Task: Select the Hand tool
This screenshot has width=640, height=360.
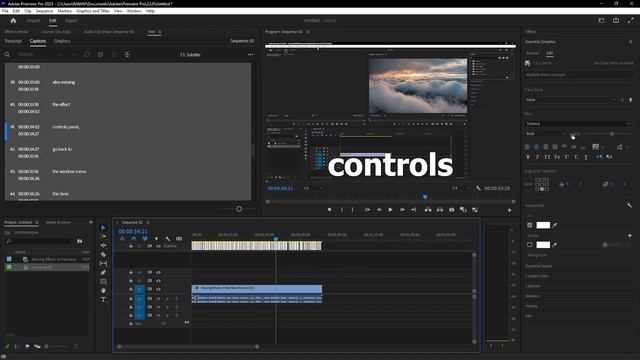Action: (x=103, y=291)
